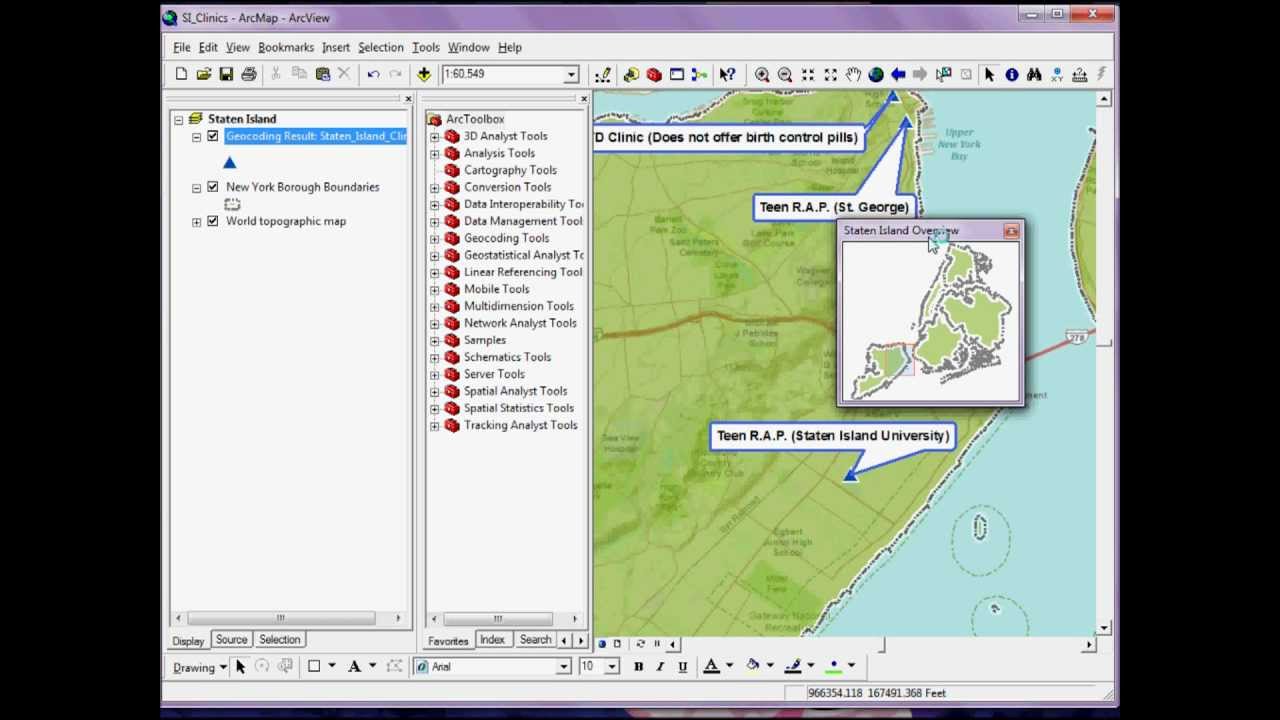Select the Pan hand tool
1280x720 pixels.
click(853, 75)
